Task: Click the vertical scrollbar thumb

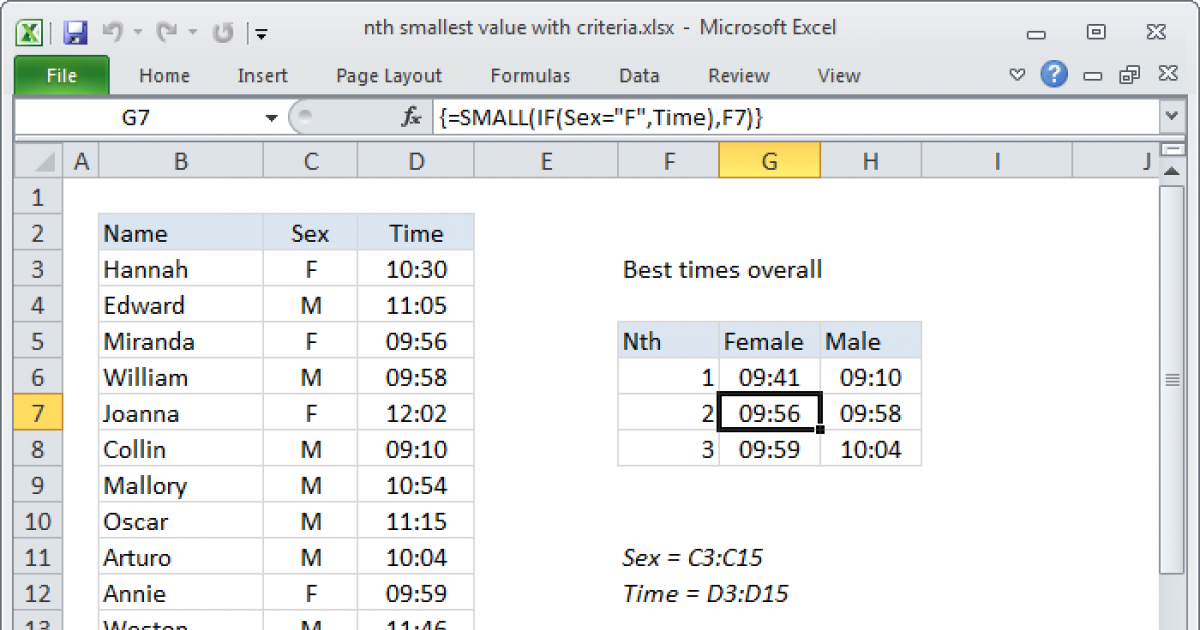Action: [1172, 380]
